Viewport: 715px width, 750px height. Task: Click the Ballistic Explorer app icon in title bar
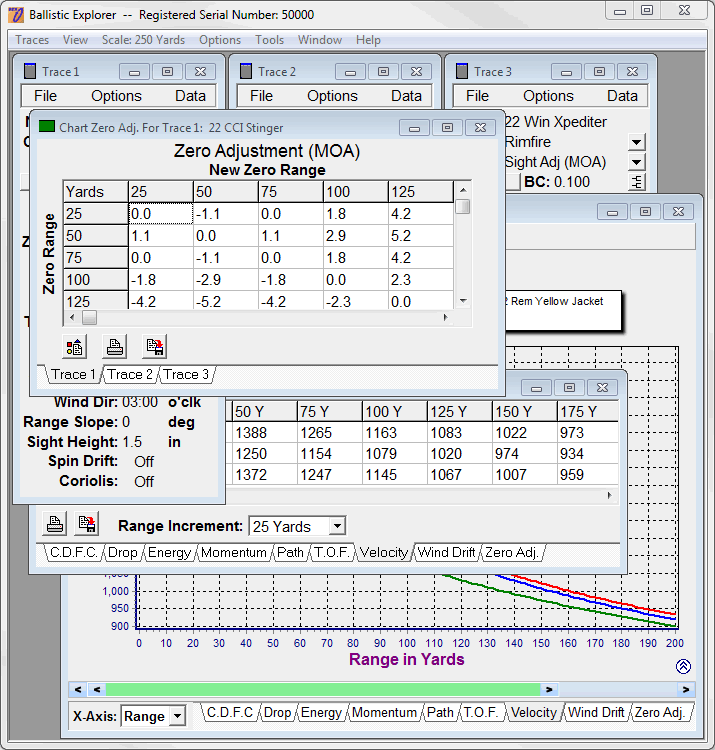coord(16,14)
